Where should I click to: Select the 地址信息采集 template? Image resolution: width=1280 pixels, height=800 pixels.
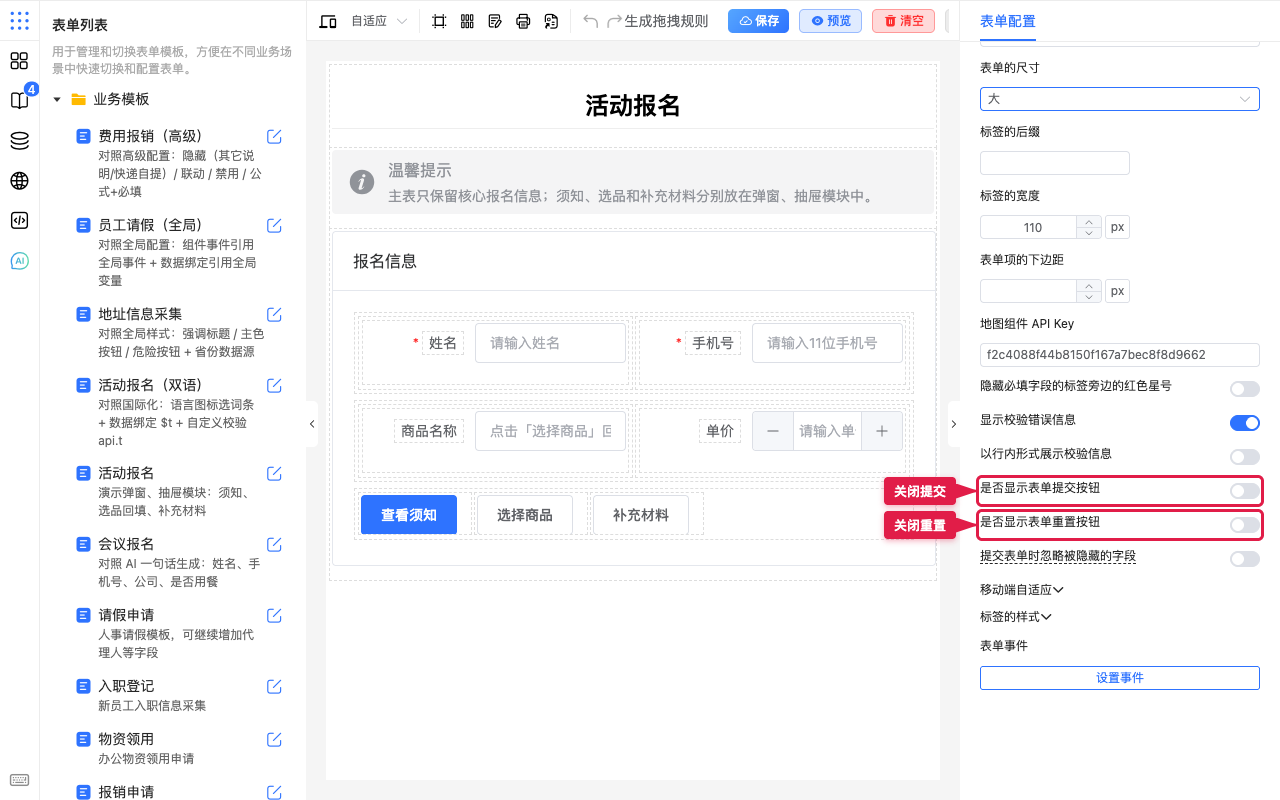140,314
